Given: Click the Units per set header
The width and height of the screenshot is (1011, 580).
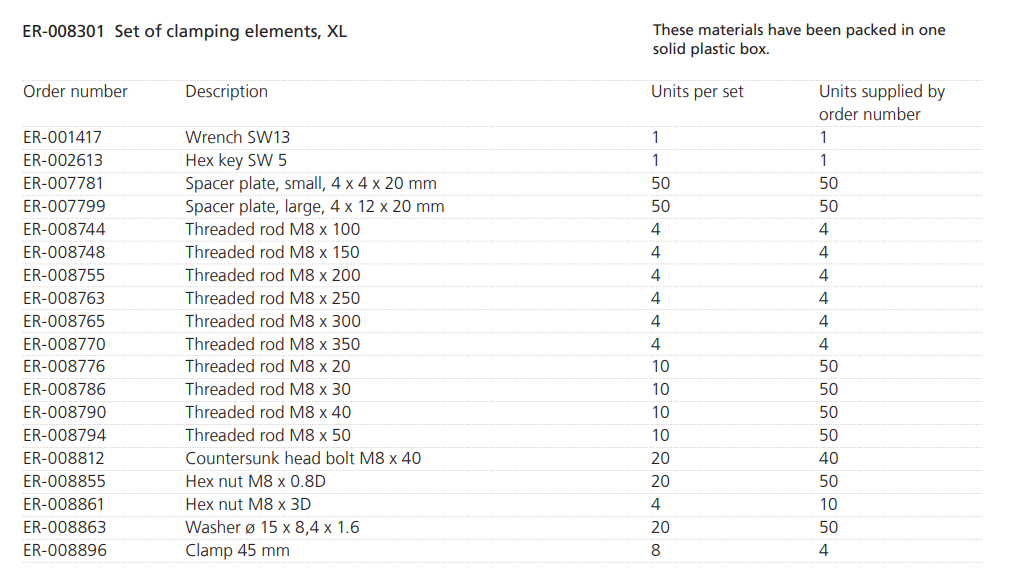Looking at the screenshot, I should click(697, 92).
